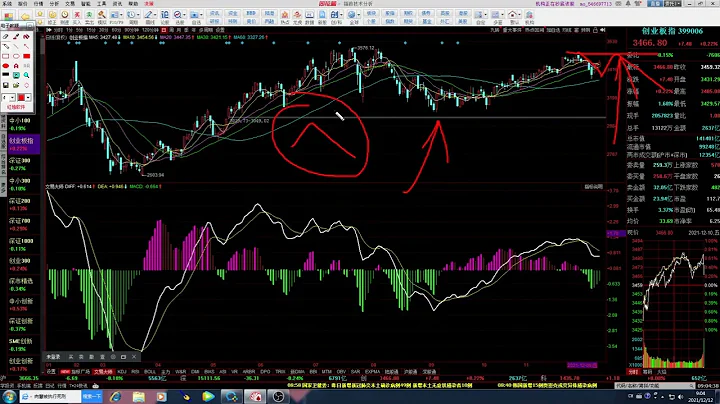This screenshot has height=404, width=720.
Task: Click the 重大事件 button above the chart
Action: click(x=512, y=30)
